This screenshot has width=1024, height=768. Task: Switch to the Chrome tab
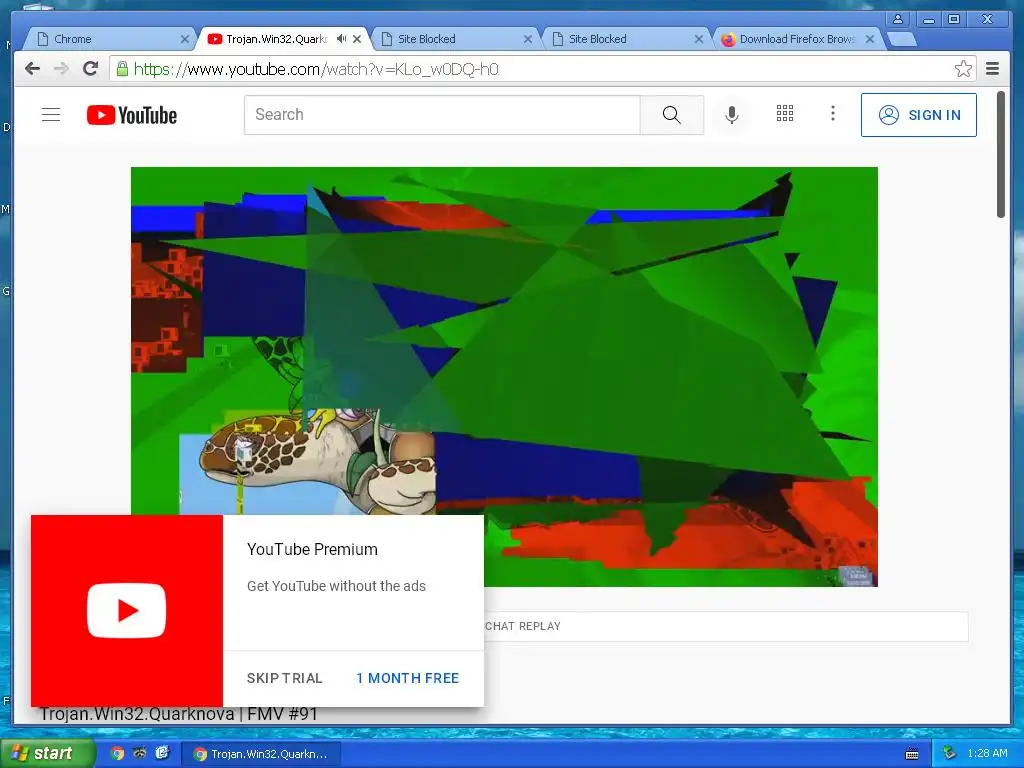coord(108,39)
